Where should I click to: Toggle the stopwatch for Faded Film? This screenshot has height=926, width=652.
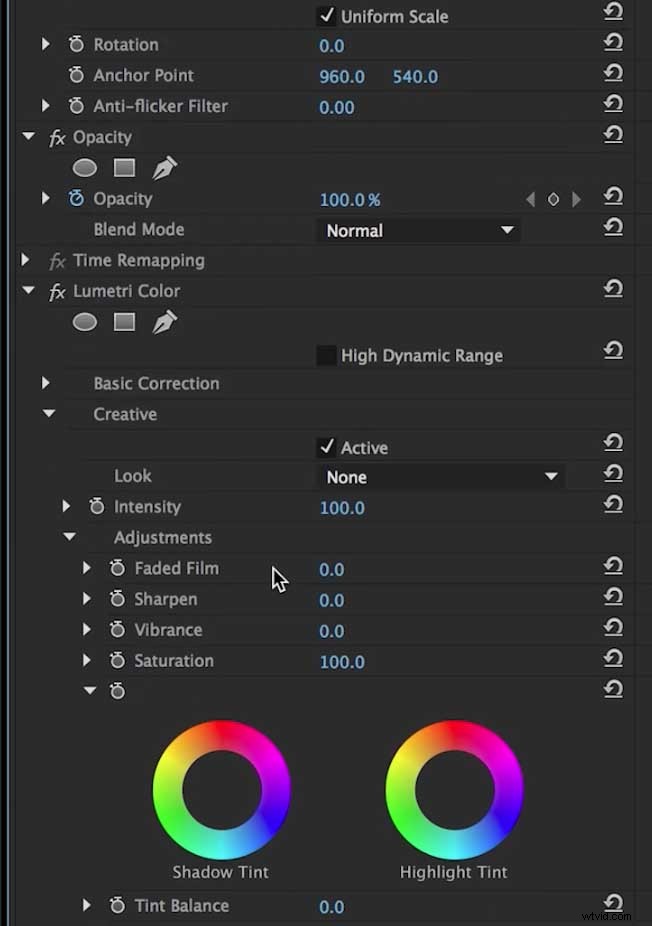pyautogui.click(x=116, y=568)
